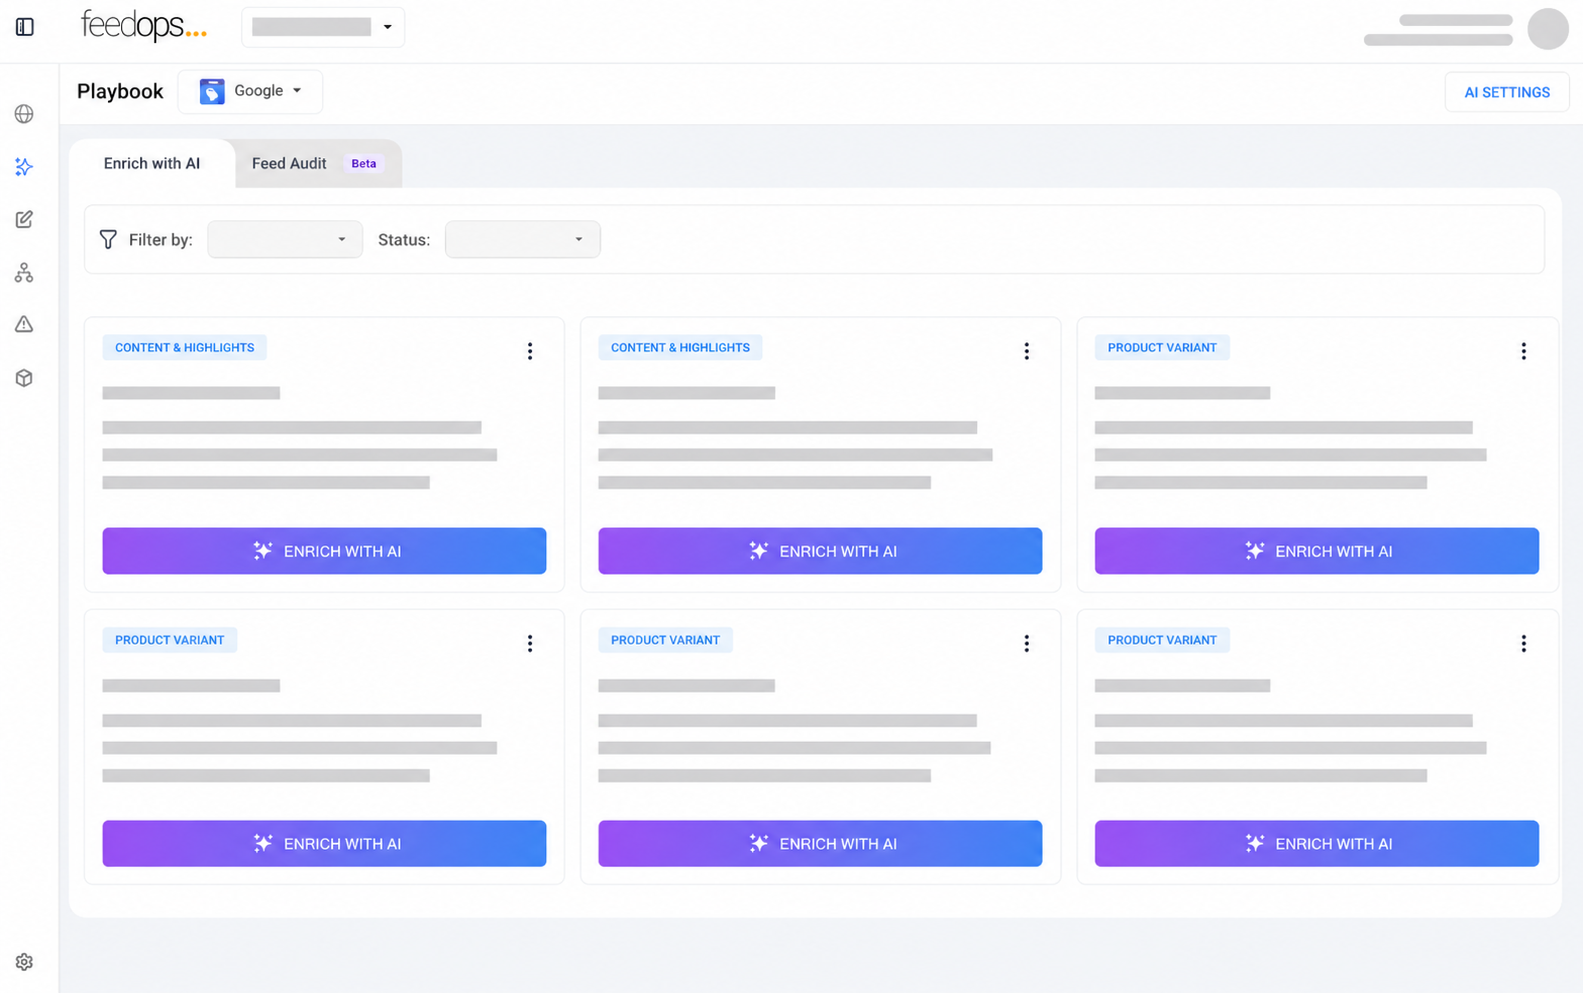The image size is (1583, 993).
Task: Open the Filter by dropdown
Action: pyautogui.click(x=285, y=240)
